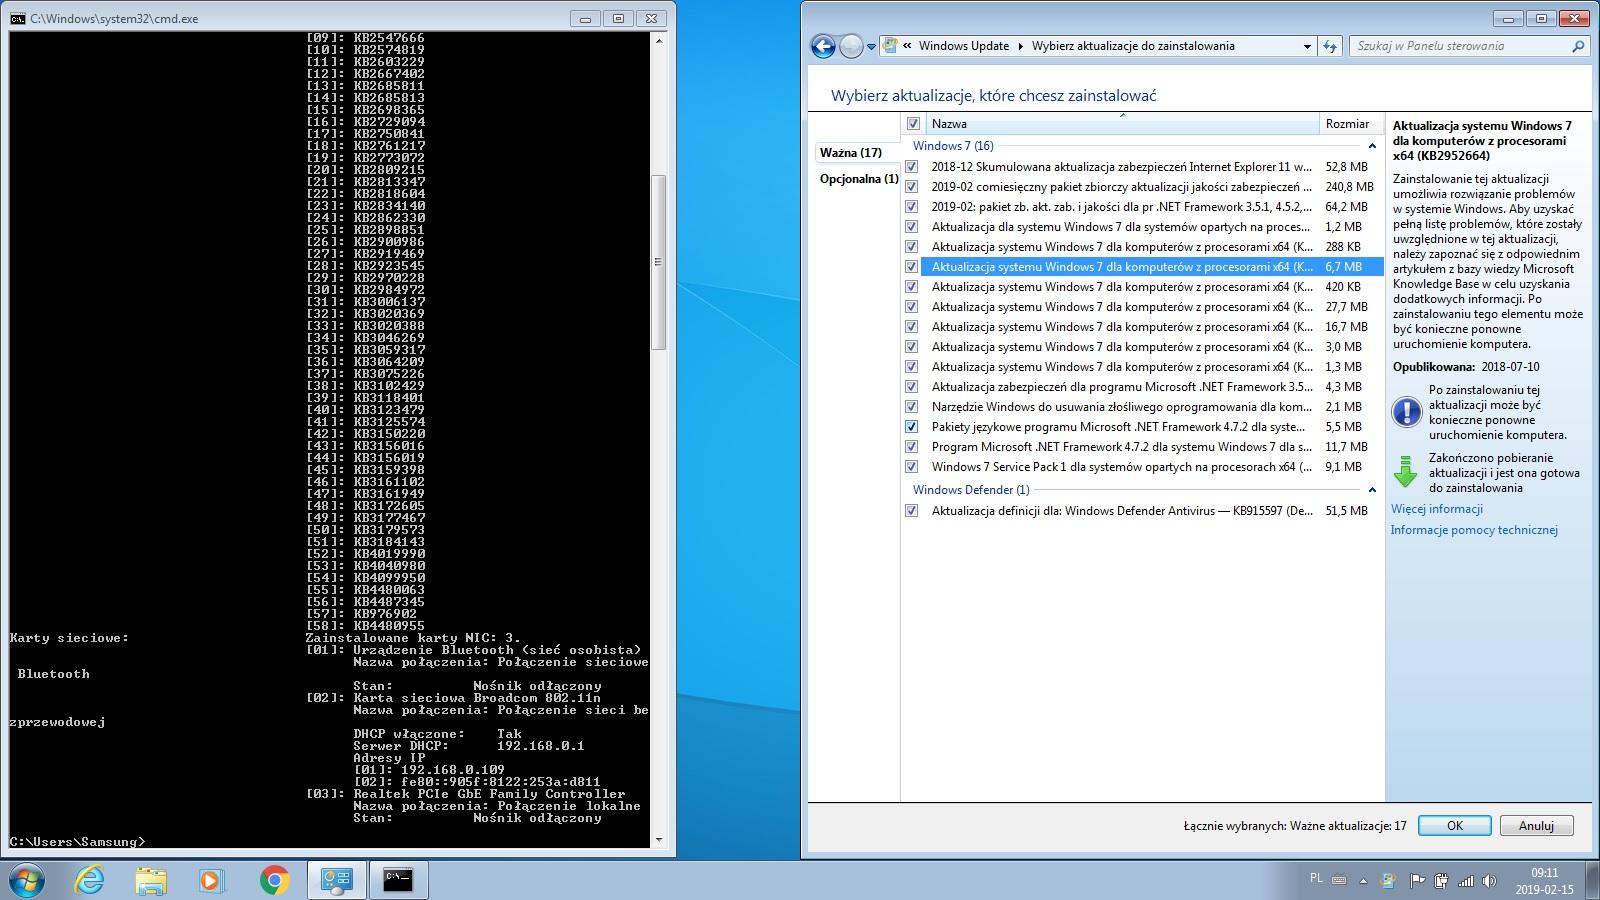Open Windows Explorer folder icon on taskbar

tap(151, 880)
